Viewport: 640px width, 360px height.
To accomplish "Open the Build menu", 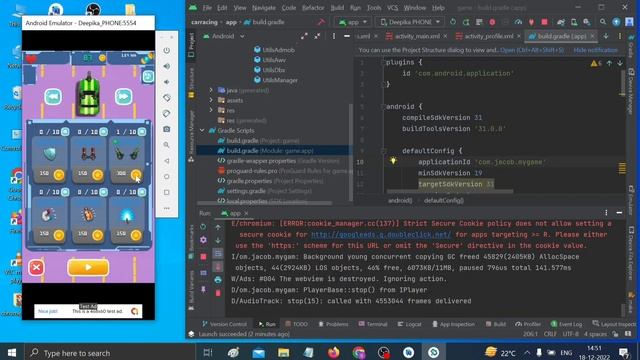I will [x=337, y=8].
